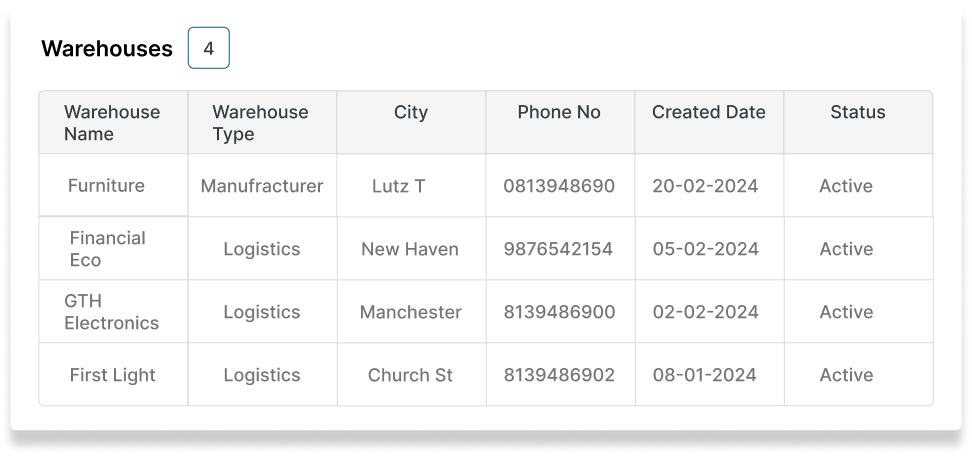Click the Status column header
The height and width of the screenshot is (456, 972).
click(857, 112)
